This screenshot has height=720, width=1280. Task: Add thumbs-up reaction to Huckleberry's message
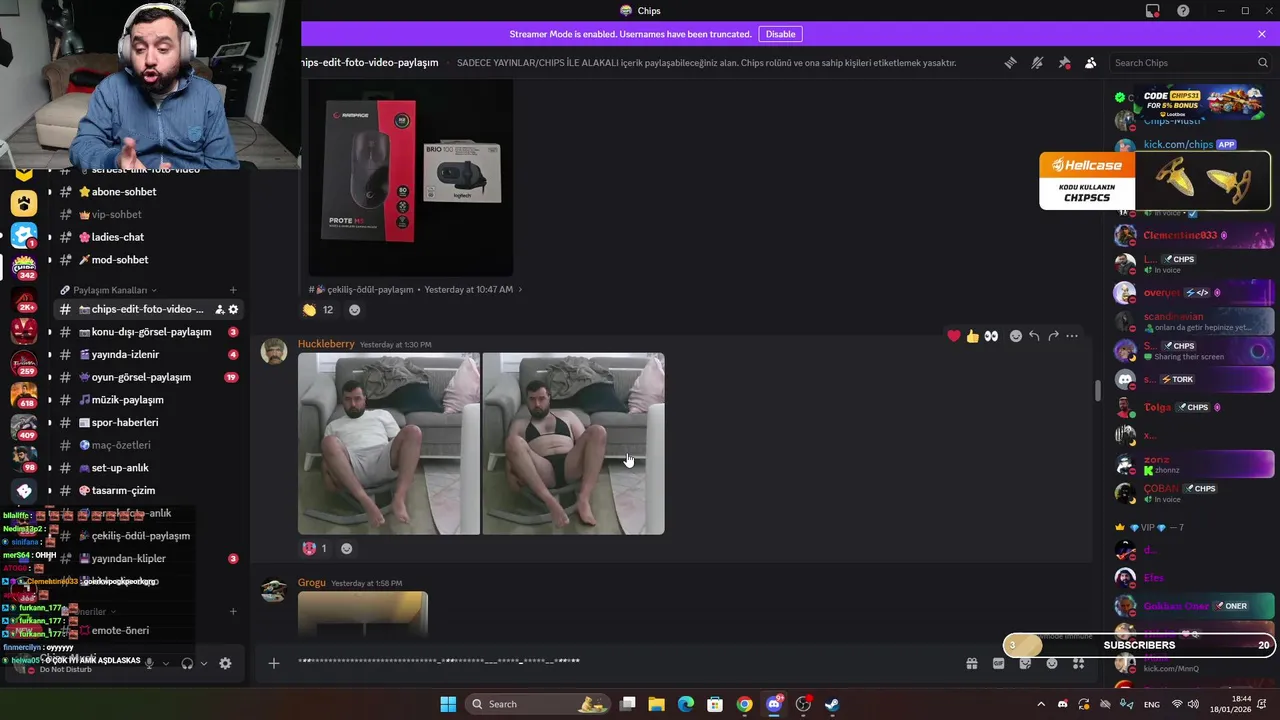tap(973, 336)
